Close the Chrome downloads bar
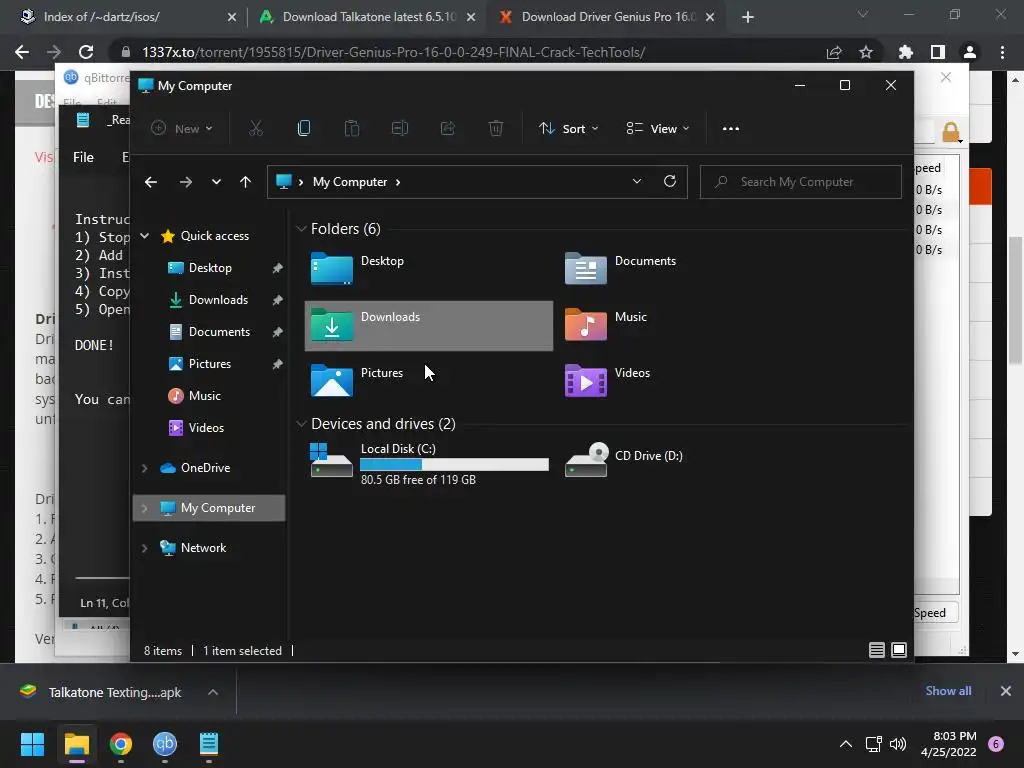Screen dimensions: 1024x768 click(x=1006, y=691)
